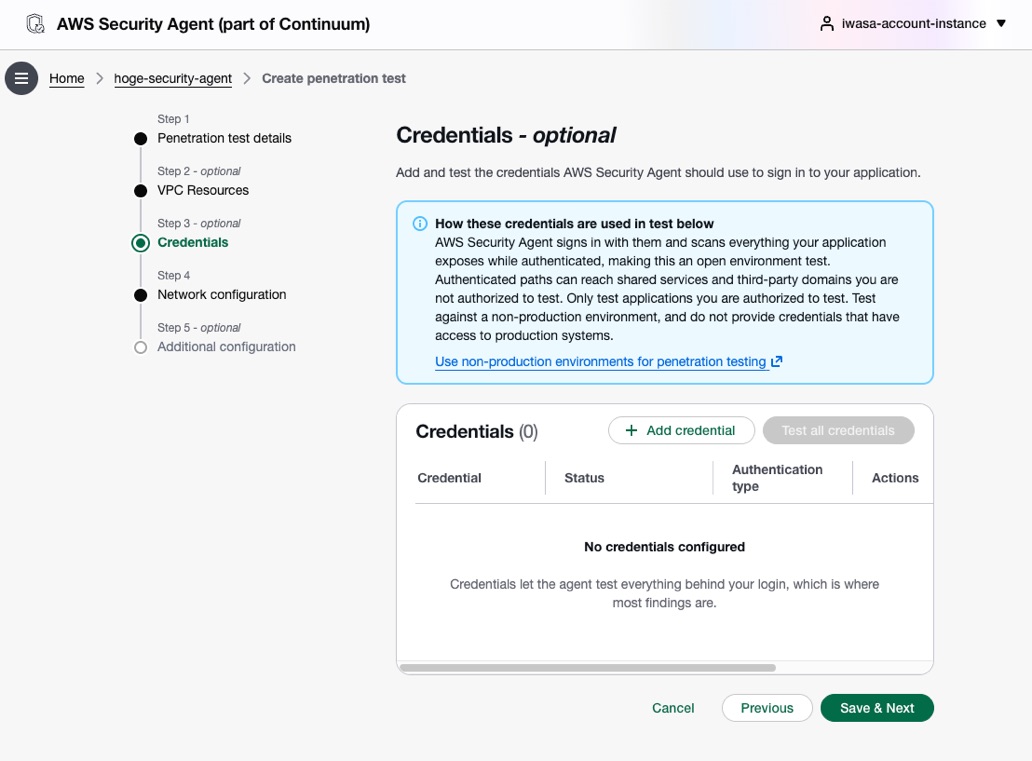The width and height of the screenshot is (1032, 761).
Task: Open the current Credentials step in wizard
Action: point(193,242)
